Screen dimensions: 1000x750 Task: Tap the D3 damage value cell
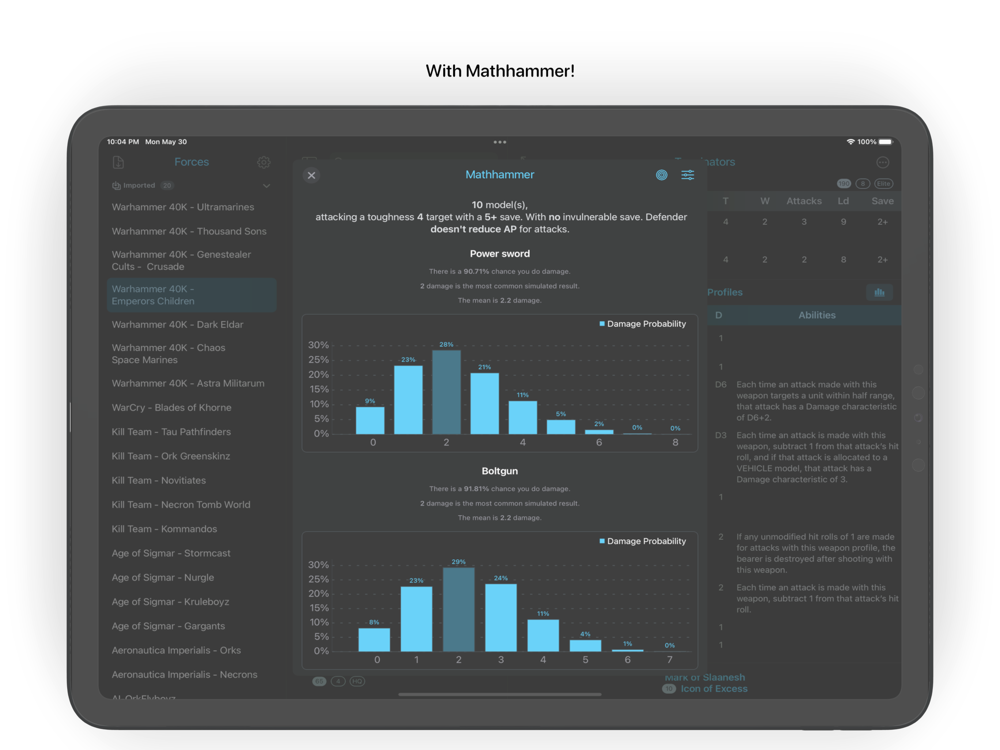coord(721,436)
